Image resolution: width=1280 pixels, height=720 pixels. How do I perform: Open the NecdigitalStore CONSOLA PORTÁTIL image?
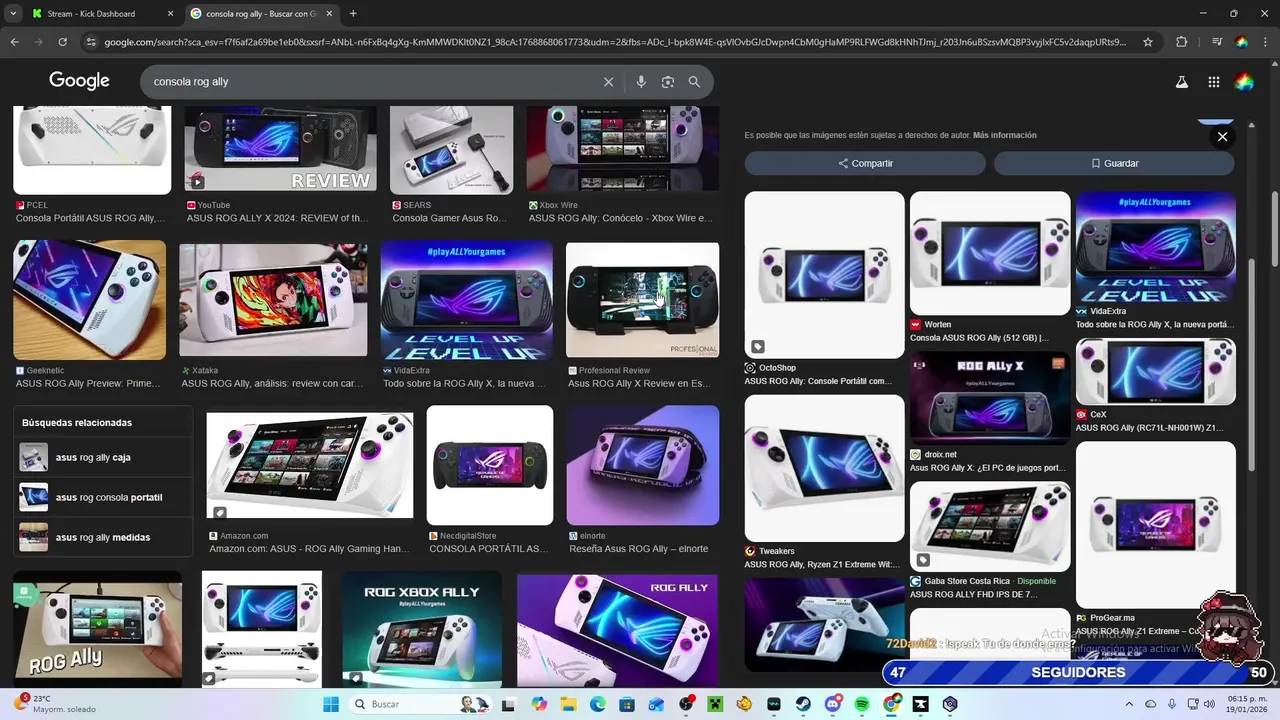pyautogui.click(x=489, y=465)
